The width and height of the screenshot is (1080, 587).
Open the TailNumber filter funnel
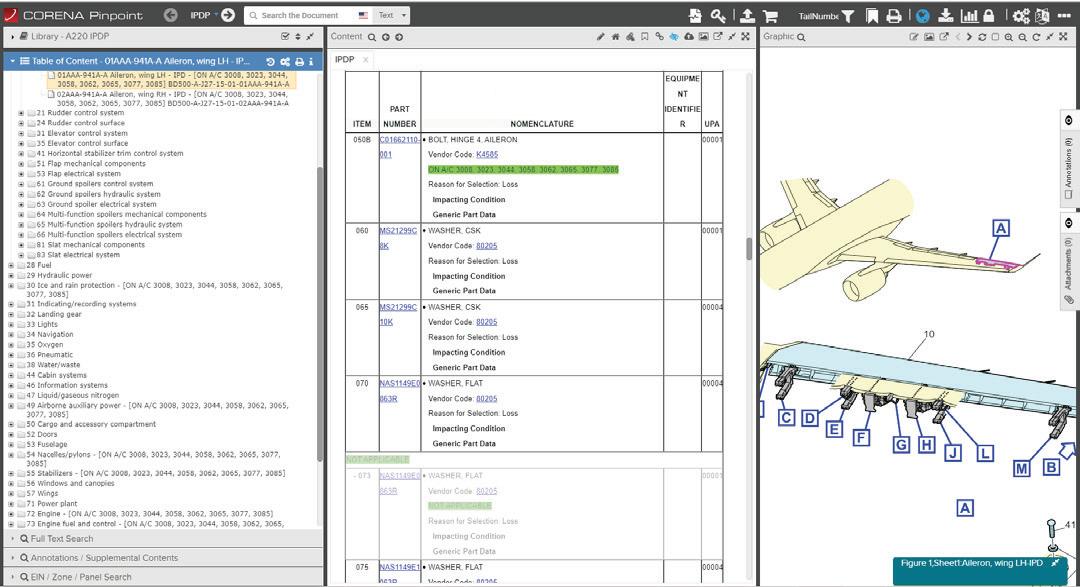coord(848,15)
